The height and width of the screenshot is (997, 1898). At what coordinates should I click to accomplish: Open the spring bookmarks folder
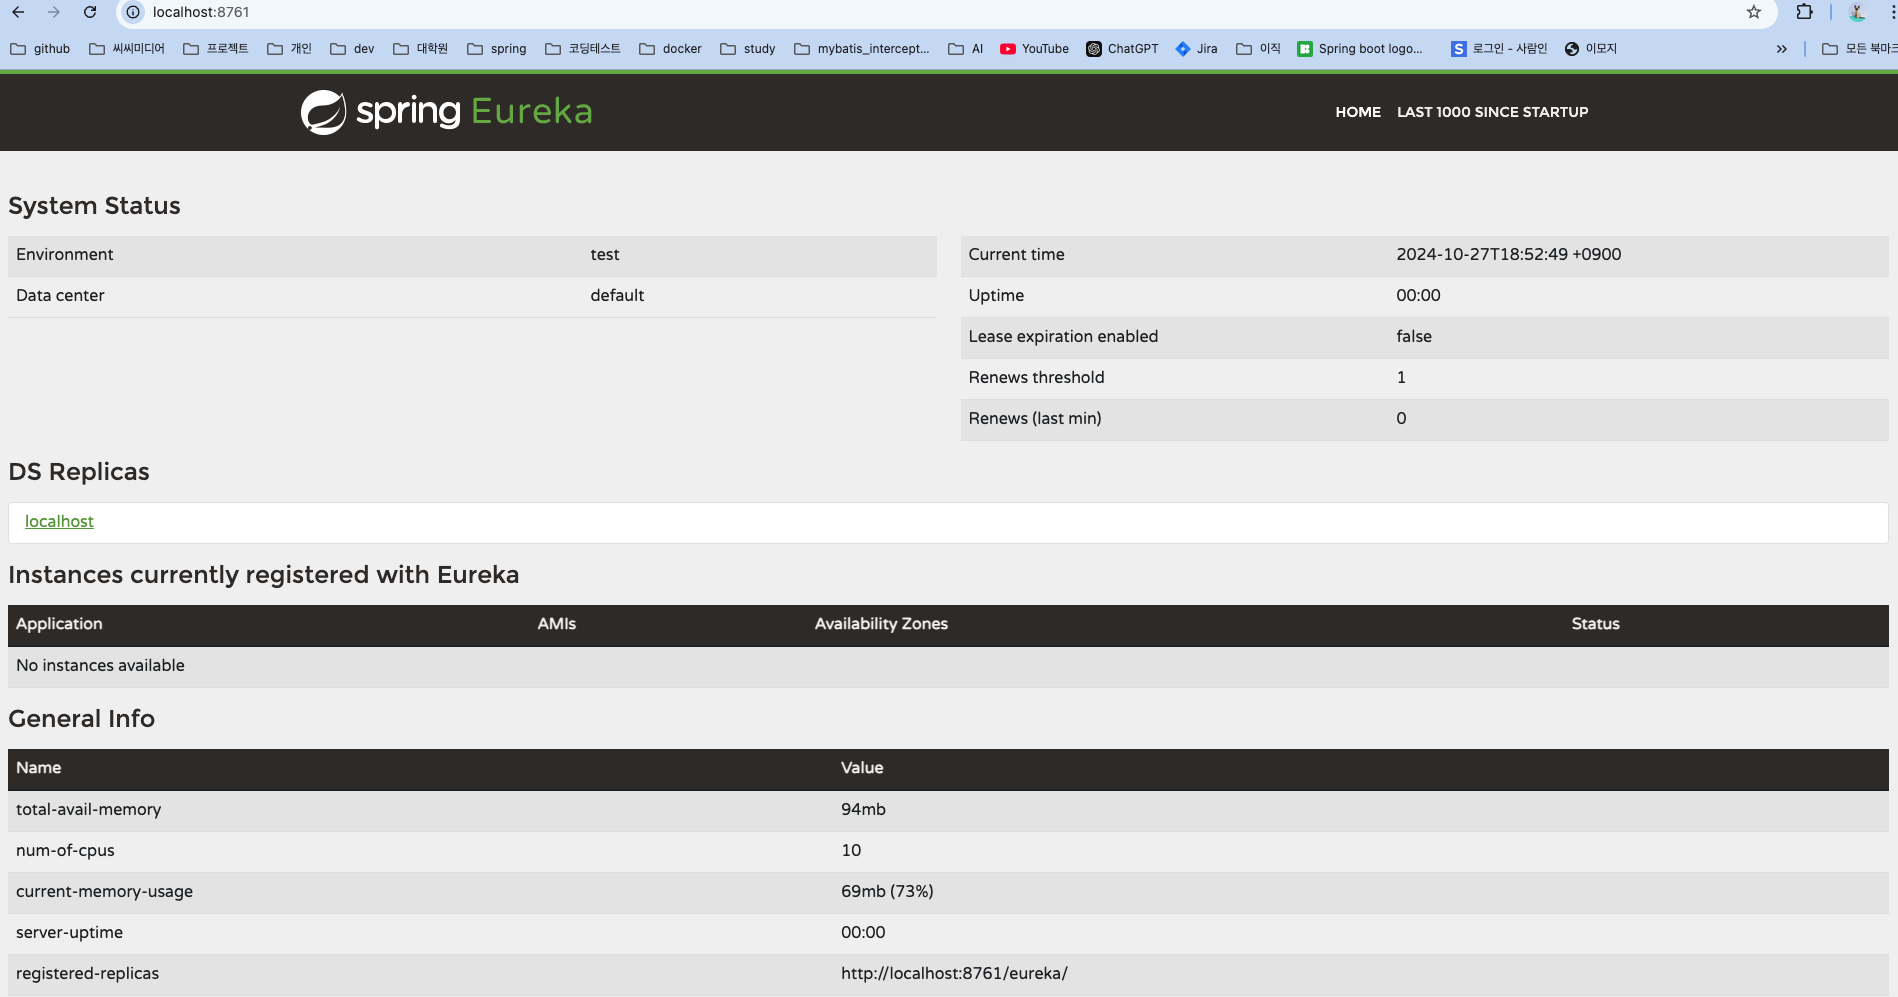point(497,48)
